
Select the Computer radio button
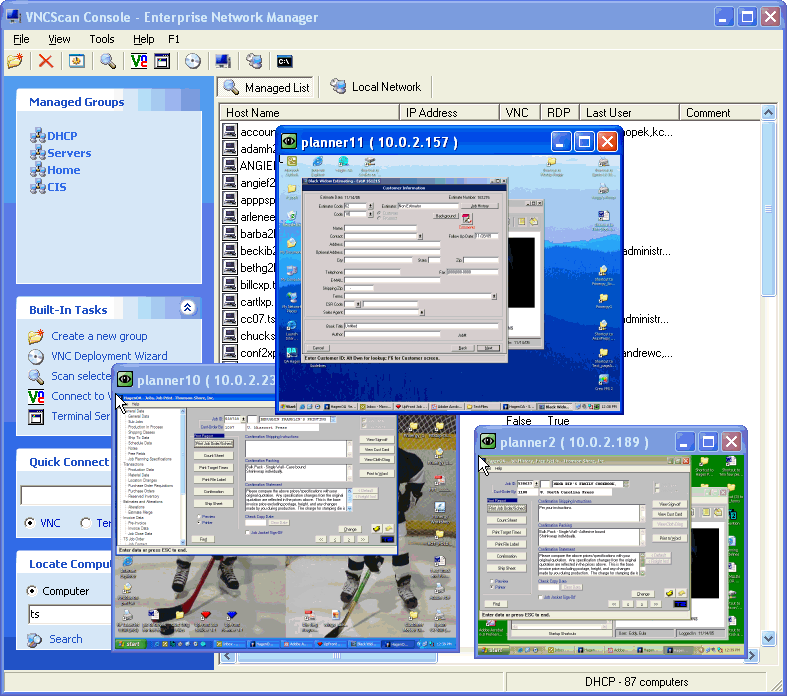pos(32,591)
